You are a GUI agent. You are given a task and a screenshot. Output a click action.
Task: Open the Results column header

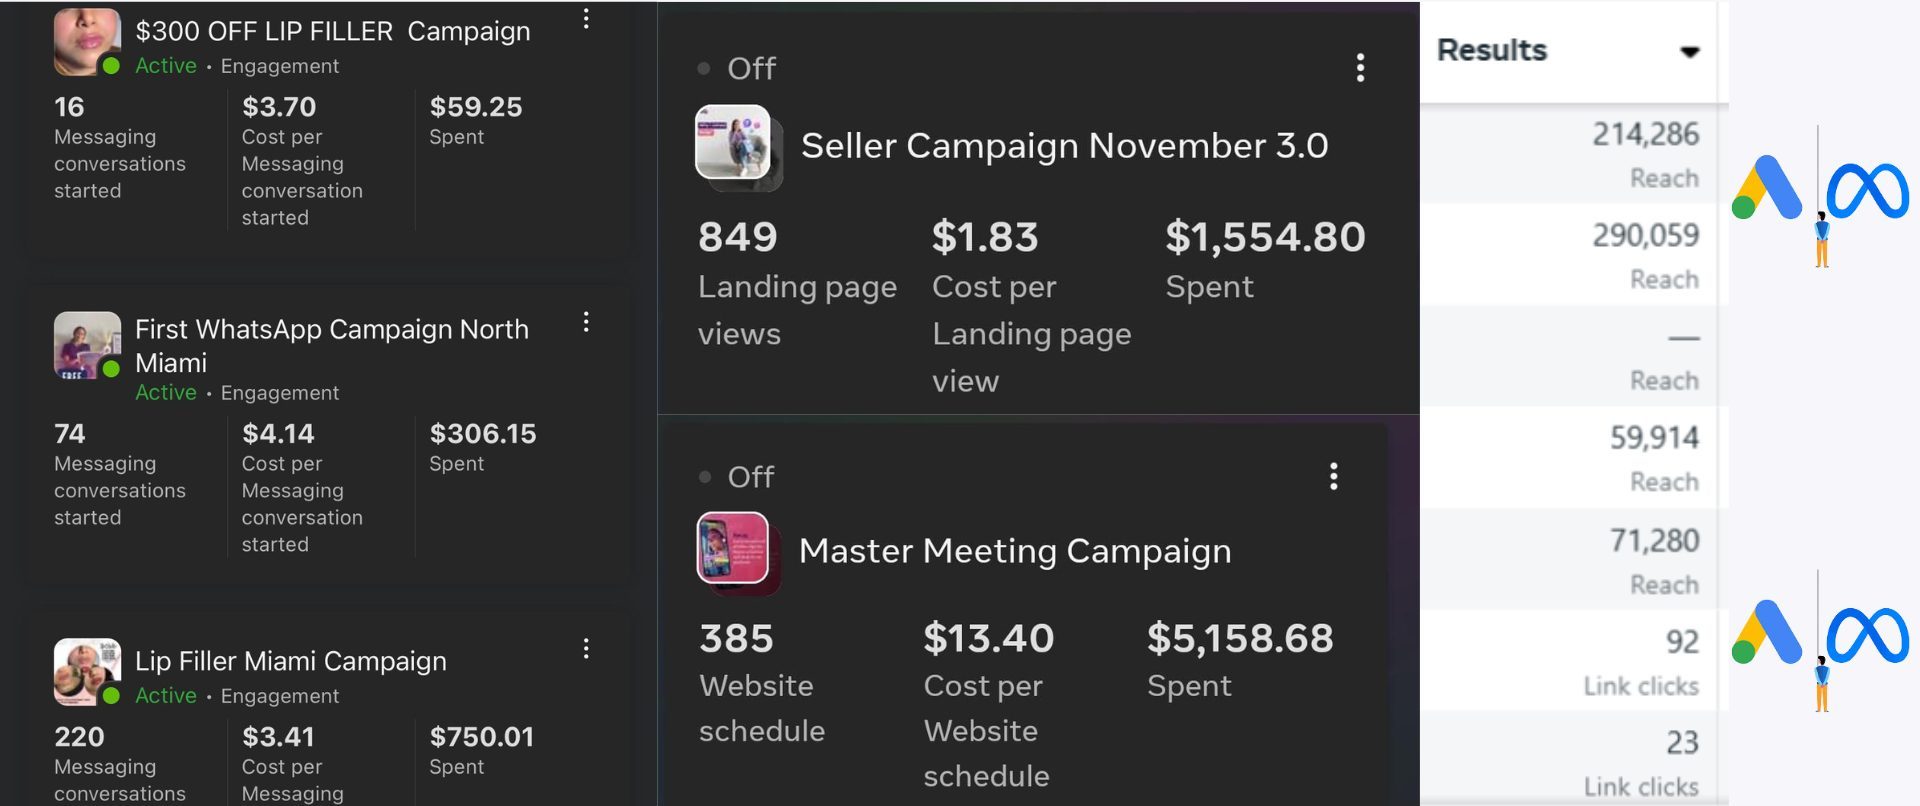[1492, 50]
